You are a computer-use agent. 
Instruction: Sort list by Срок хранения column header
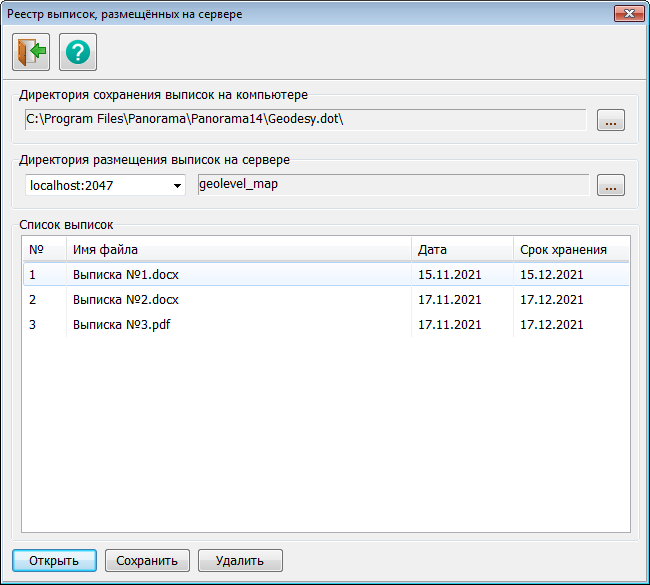(570, 250)
